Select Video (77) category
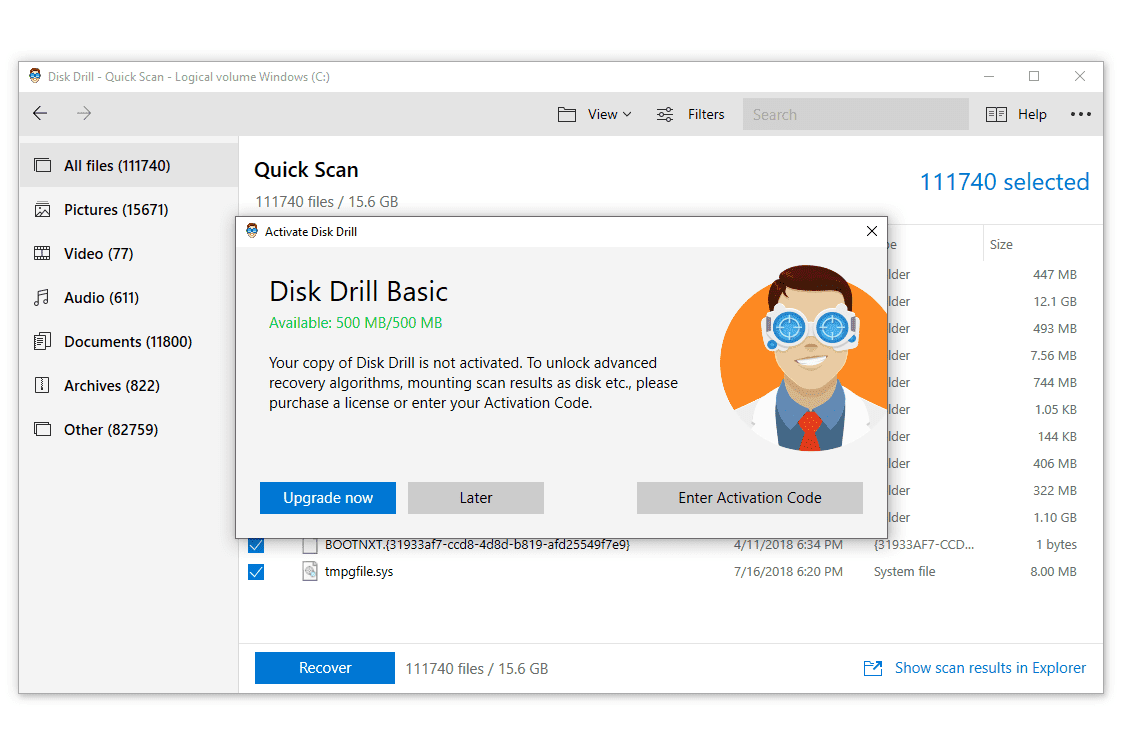The width and height of the screenshot is (1124, 749). click(x=129, y=254)
